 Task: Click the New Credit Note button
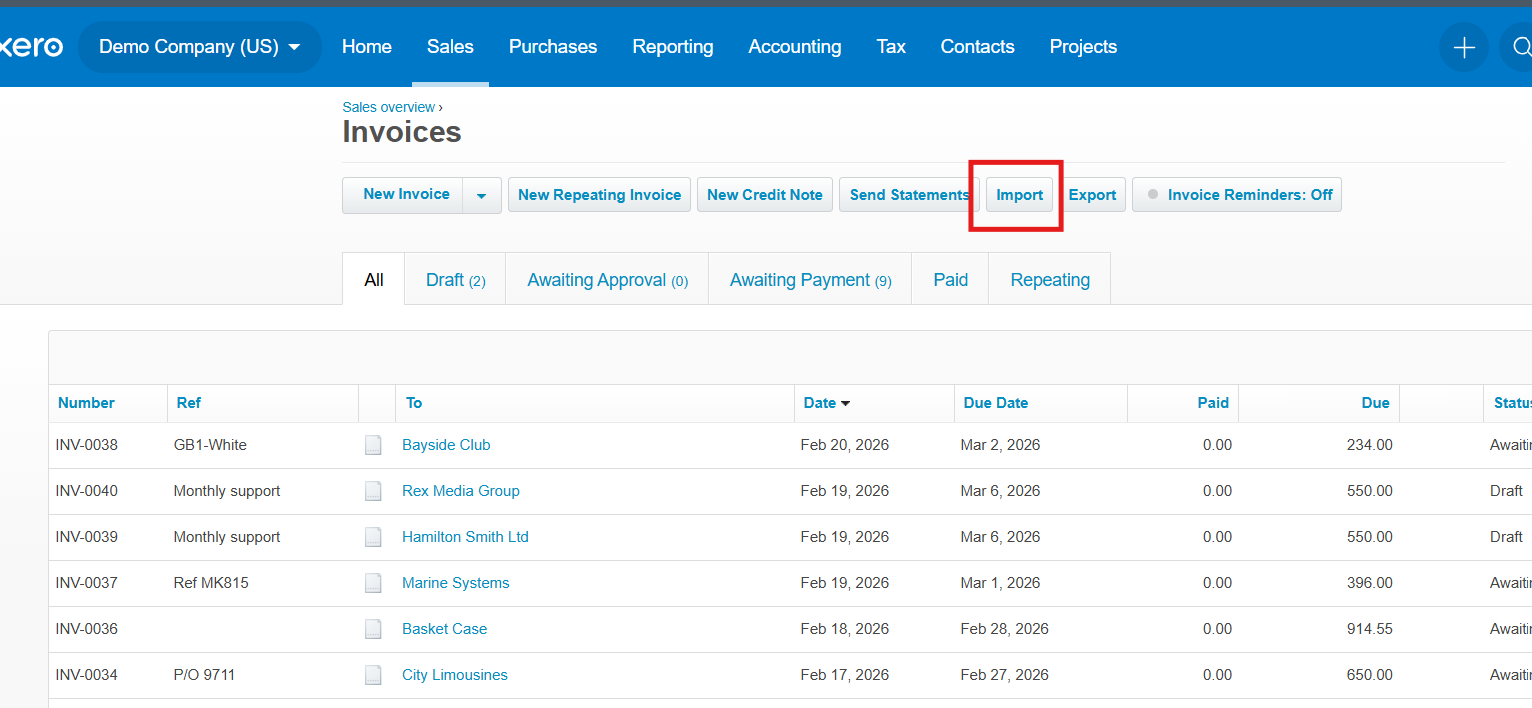765,195
